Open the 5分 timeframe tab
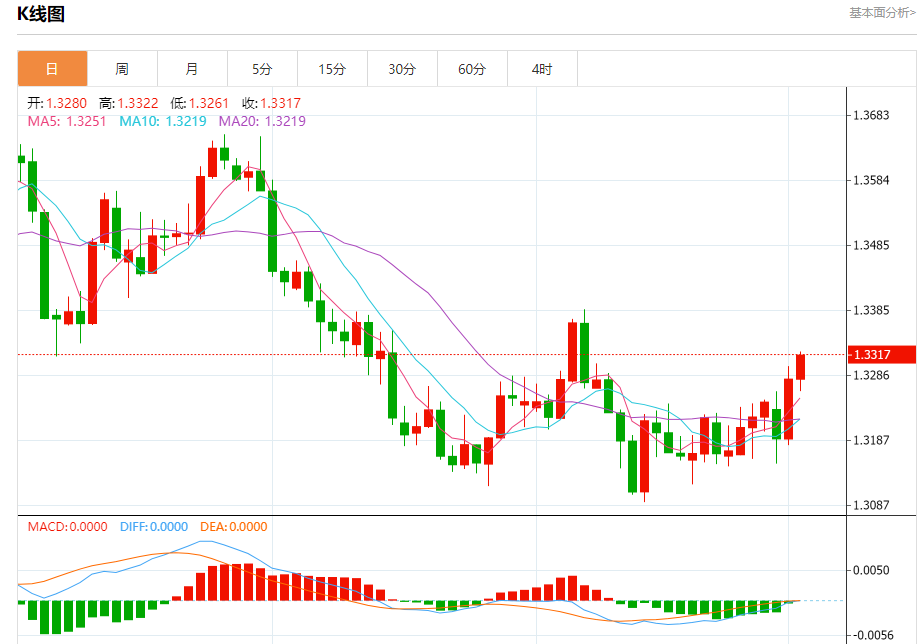The height and width of the screenshot is (644, 924). [x=262, y=69]
